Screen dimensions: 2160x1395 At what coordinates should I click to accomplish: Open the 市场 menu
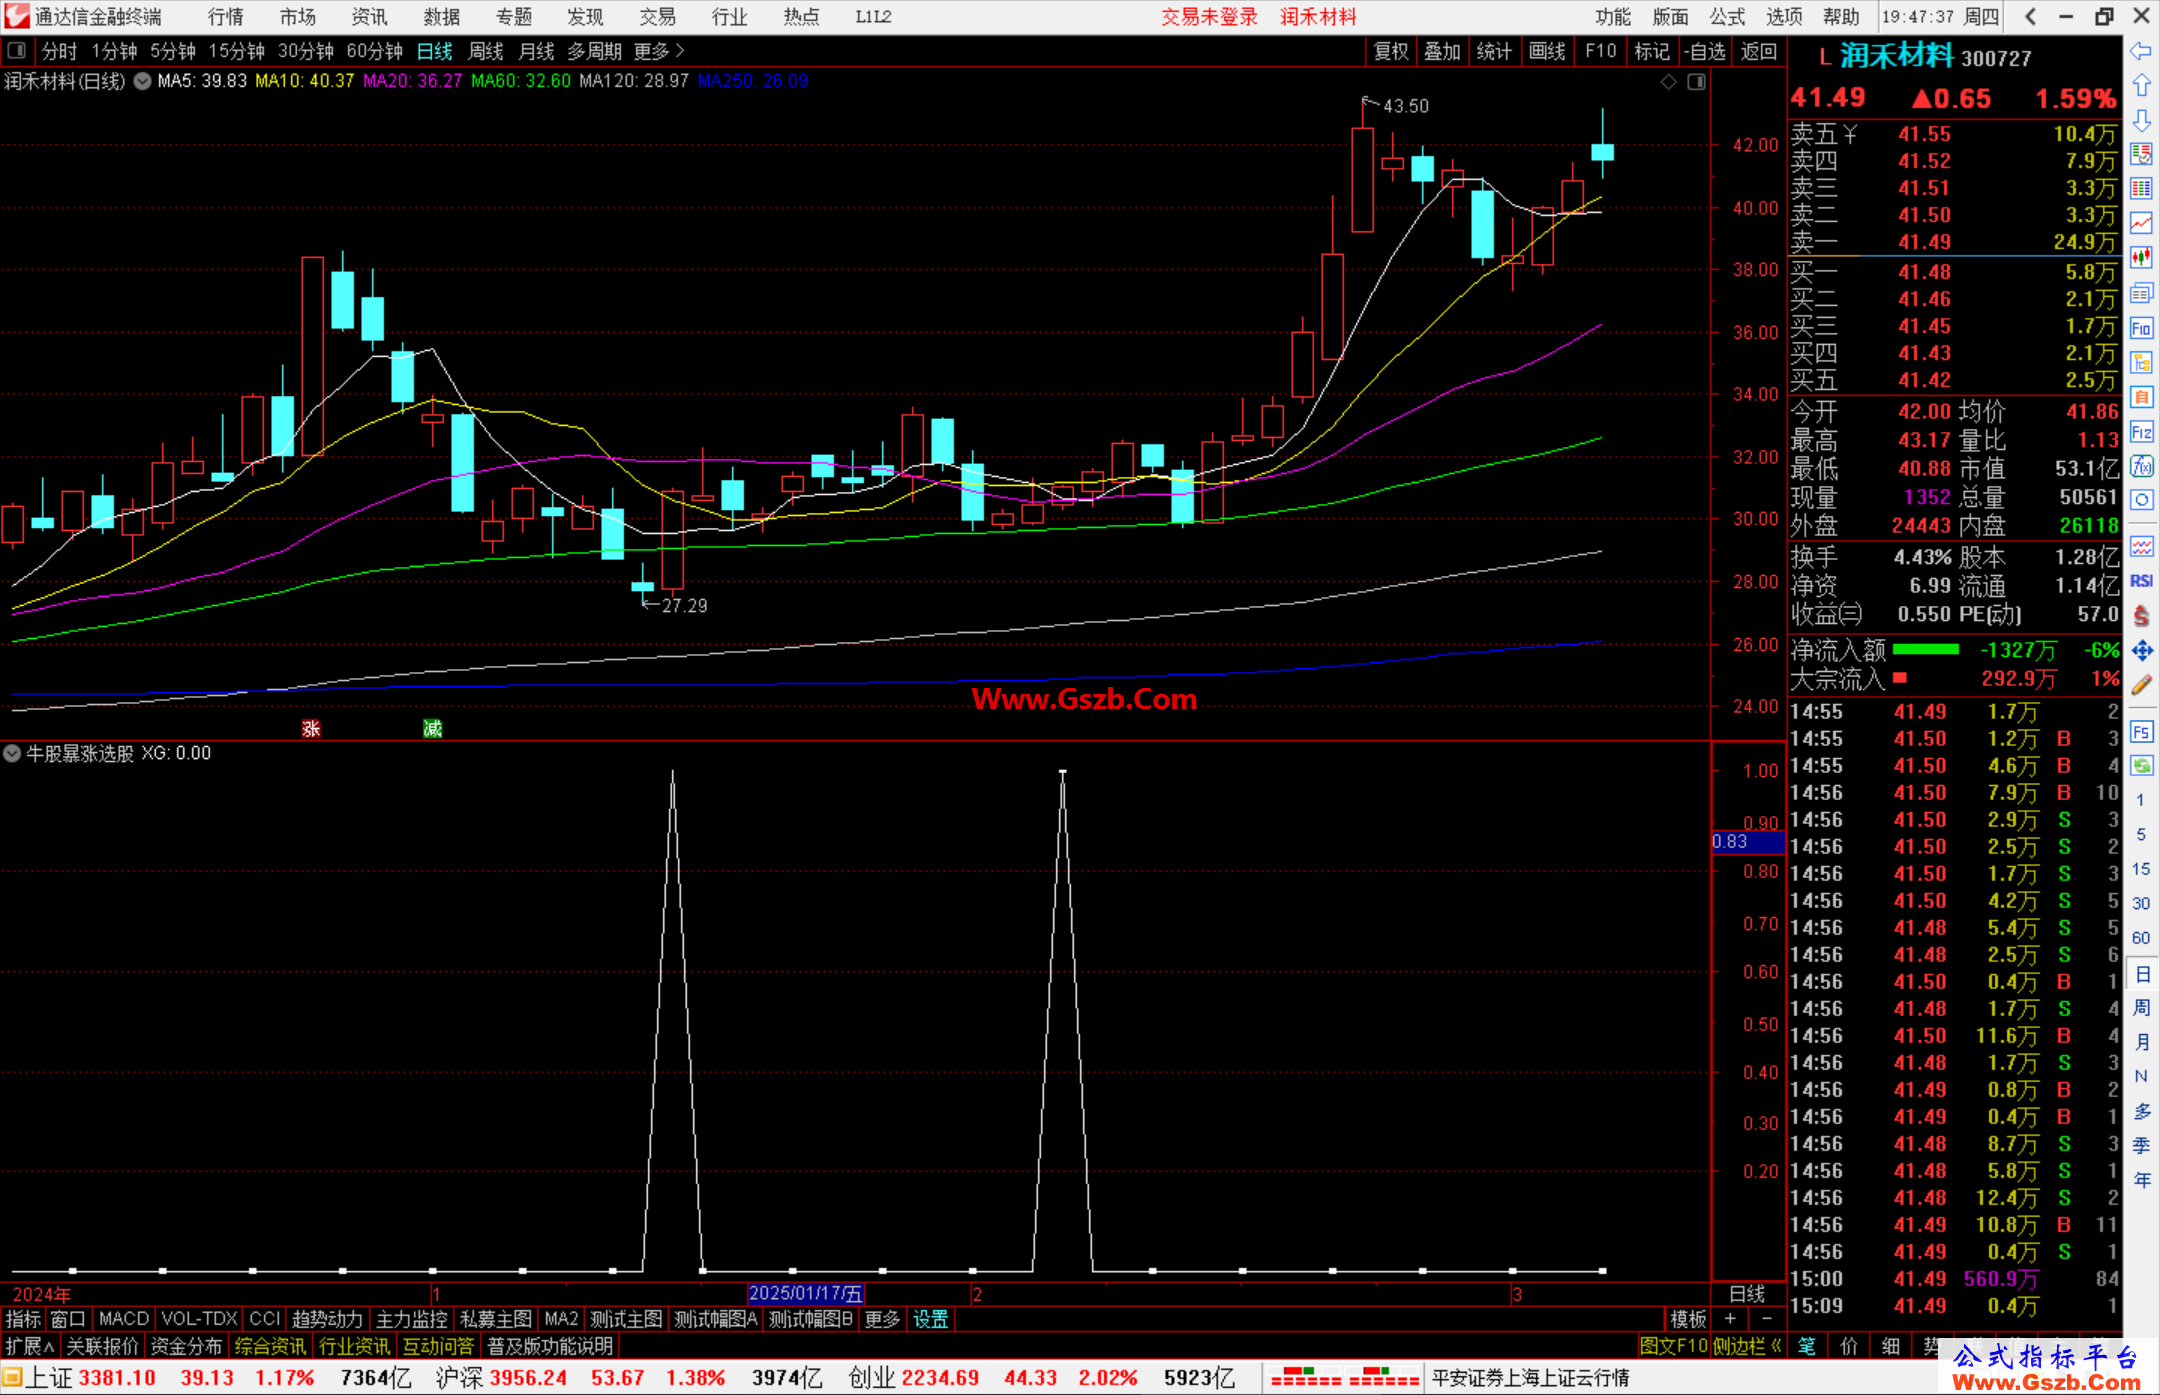(298, 17)
